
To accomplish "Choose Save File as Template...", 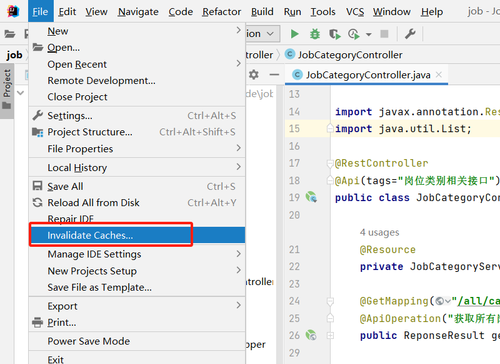I will pyautogui.click(x=137, y=287).
